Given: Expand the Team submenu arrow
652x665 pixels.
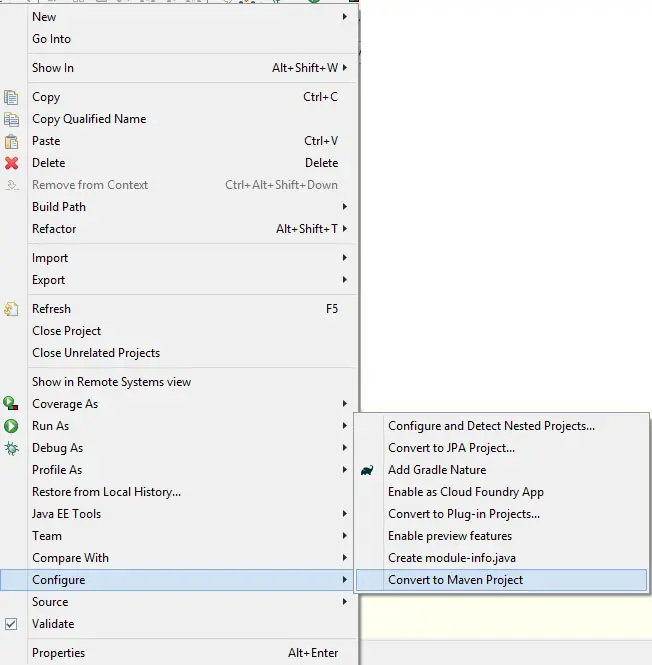Looking at the screenshot, I should coord(345,536).
